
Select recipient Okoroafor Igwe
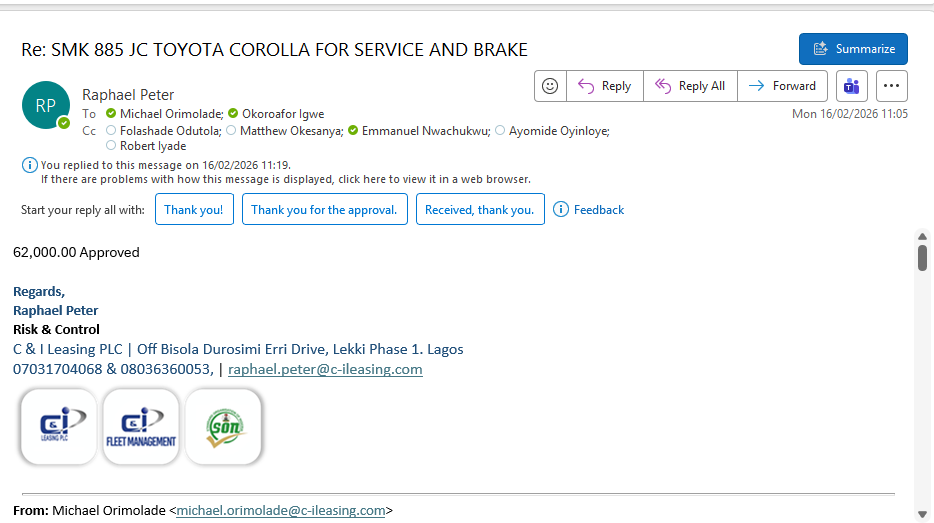283,114
